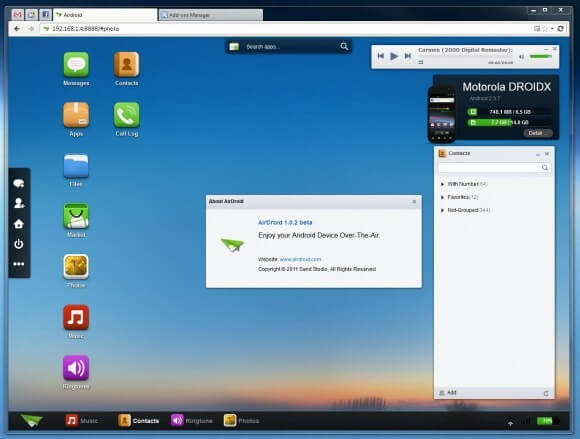Viewport: 580px width, 439px height.
Task: Switch to Music in the bottom dock
Action: [82, 421]
